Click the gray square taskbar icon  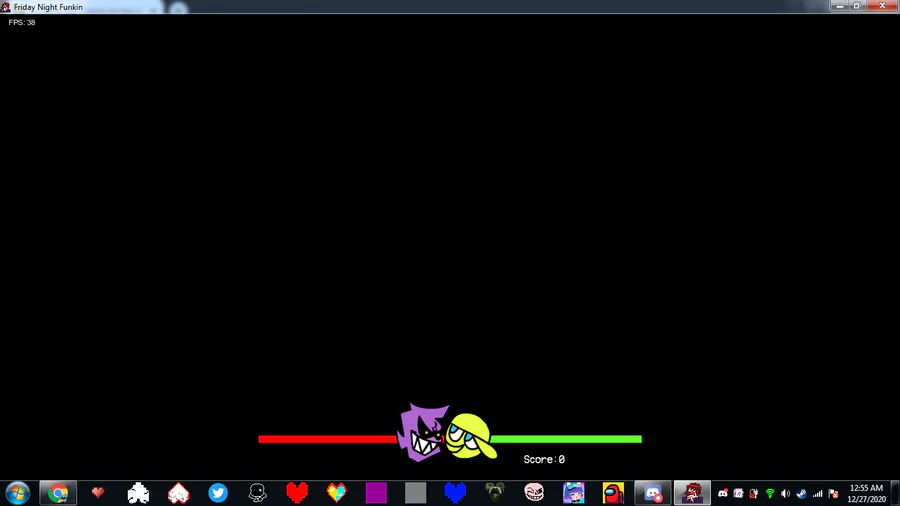(x=416, y=493)
